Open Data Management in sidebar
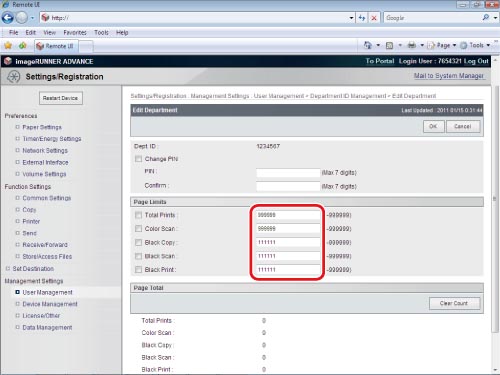Viewport: 500px width, 375px height. pos(47,328)
